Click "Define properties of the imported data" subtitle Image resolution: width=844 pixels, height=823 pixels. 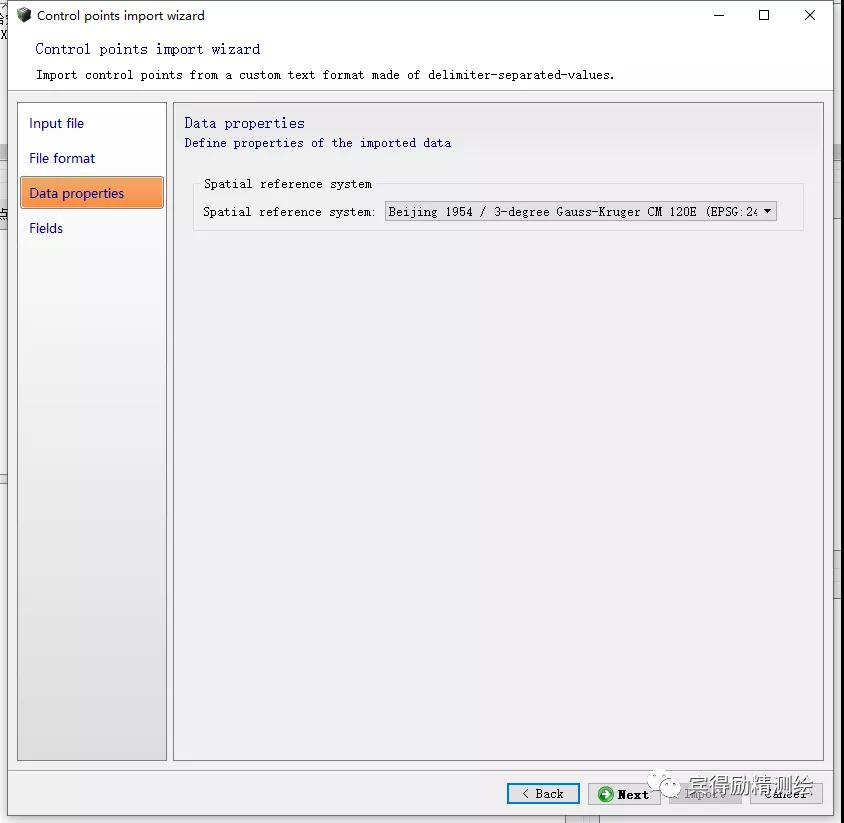click(317, 143)
